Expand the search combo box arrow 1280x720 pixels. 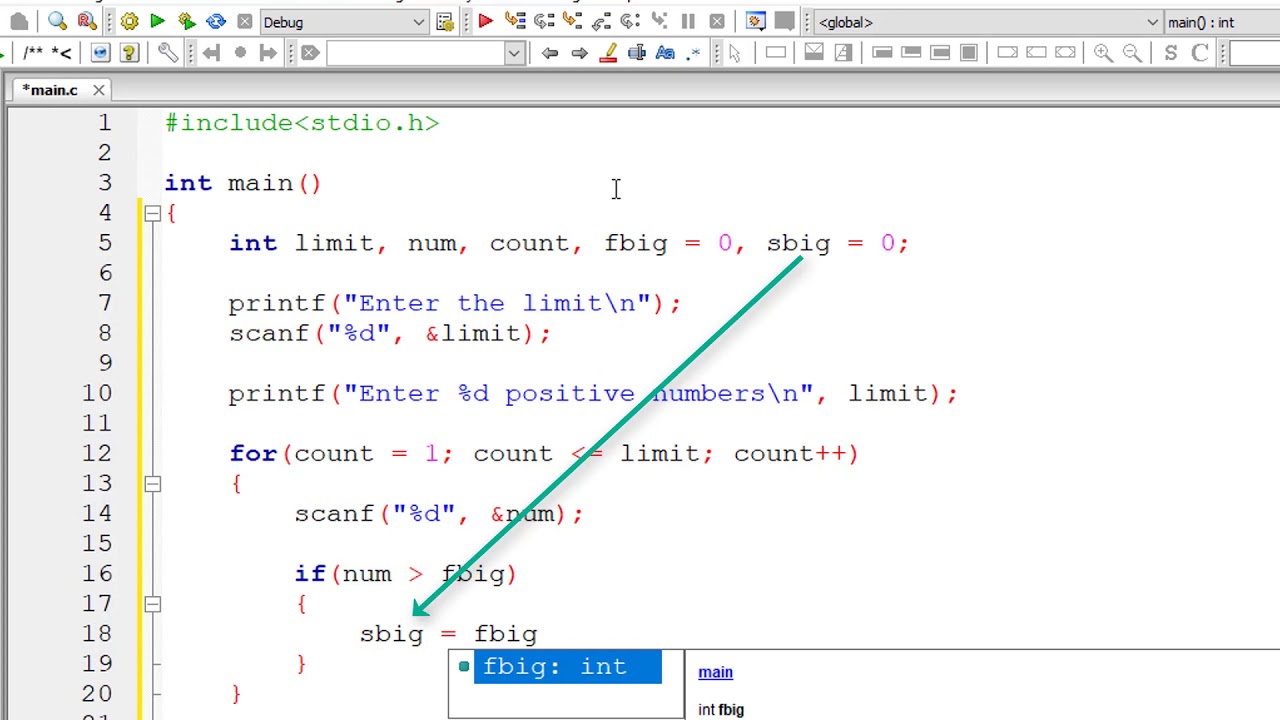(514, 53)
